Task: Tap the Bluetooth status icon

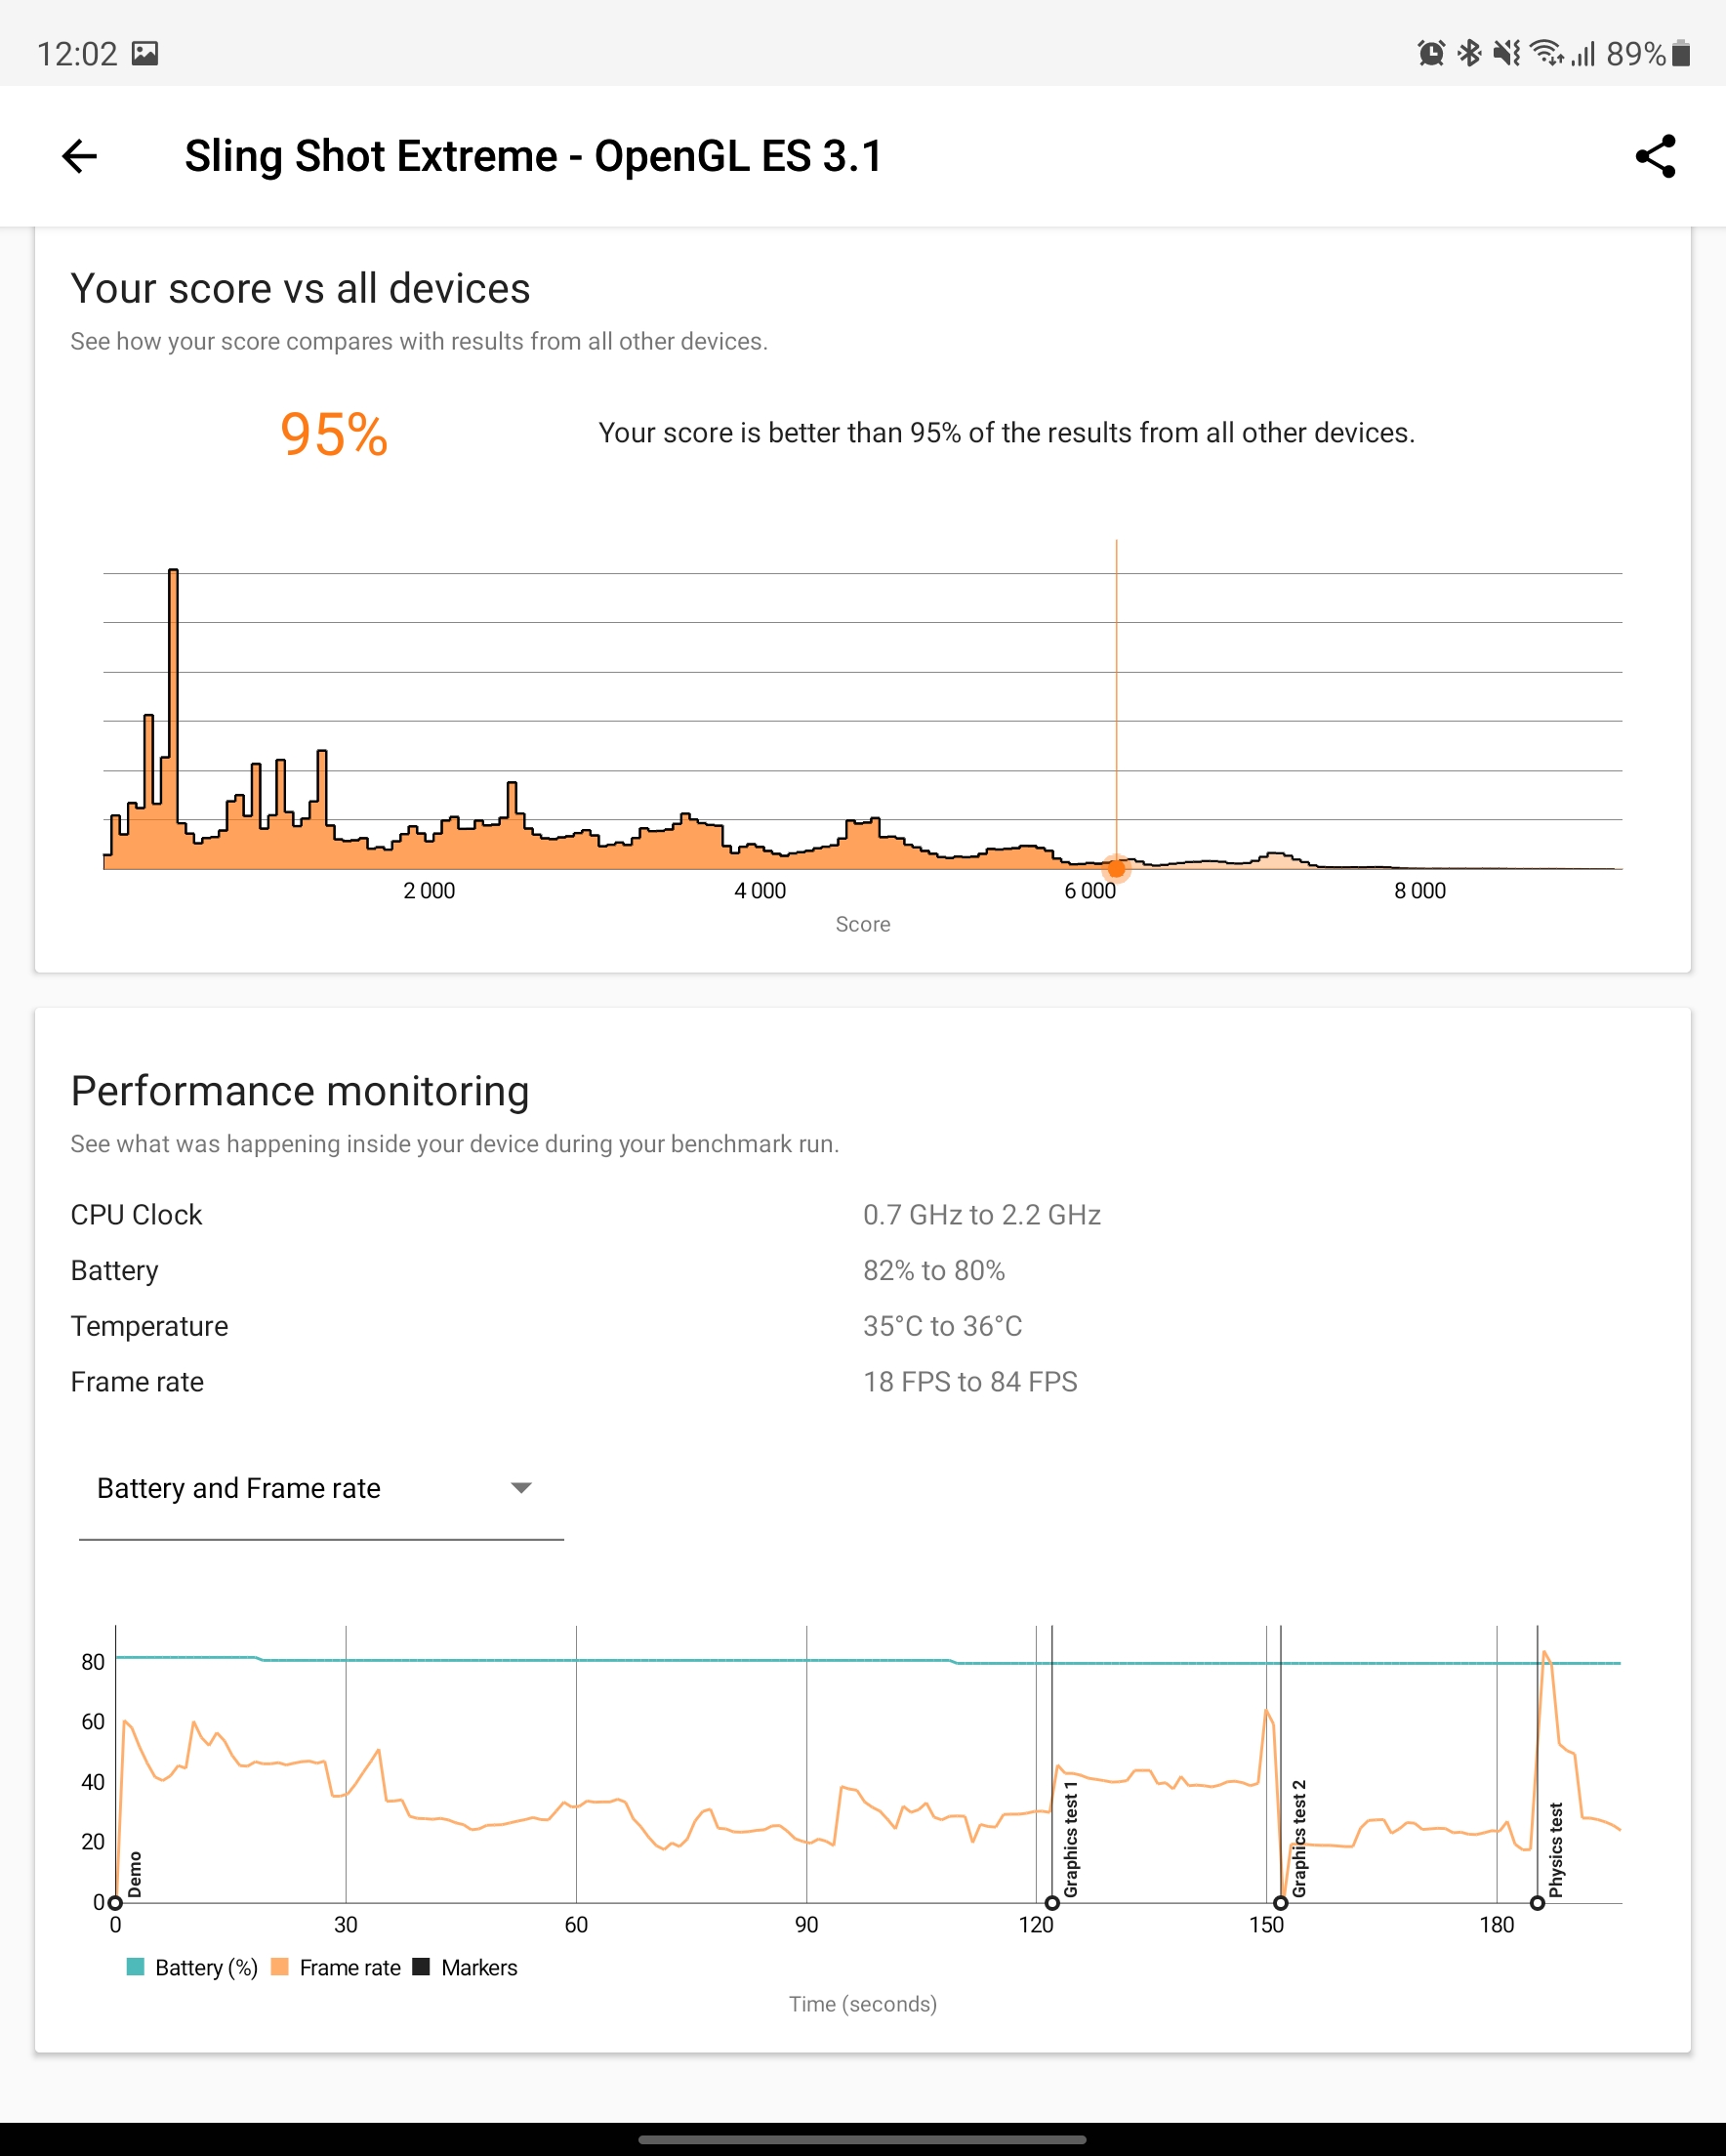Action: pyautogui.click(x=1469, y=53)
